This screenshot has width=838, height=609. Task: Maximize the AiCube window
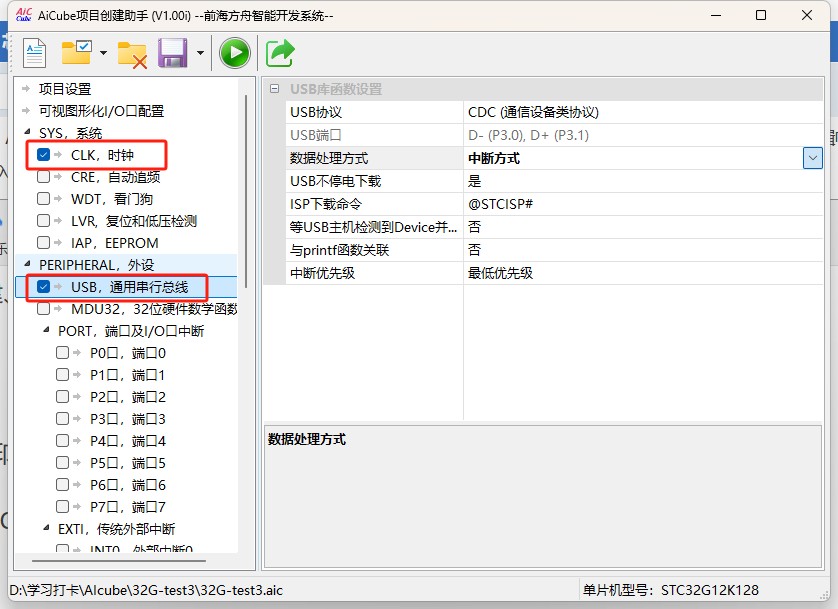click(x=761, y=15)
